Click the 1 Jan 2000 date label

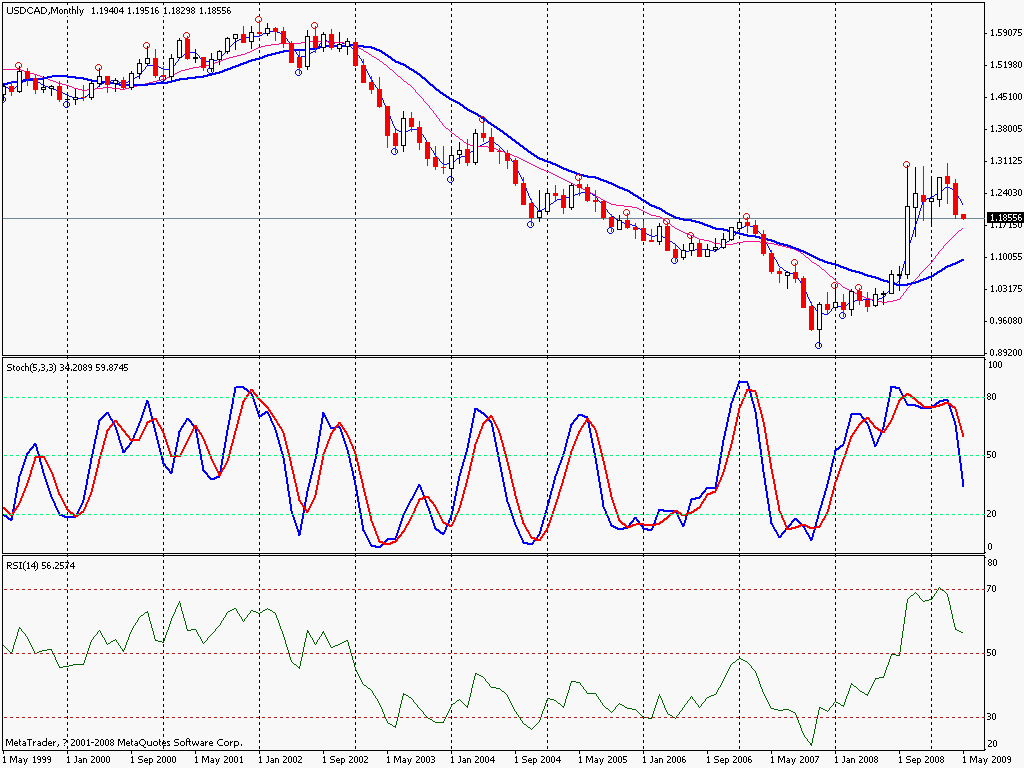[x=89, y=760]
